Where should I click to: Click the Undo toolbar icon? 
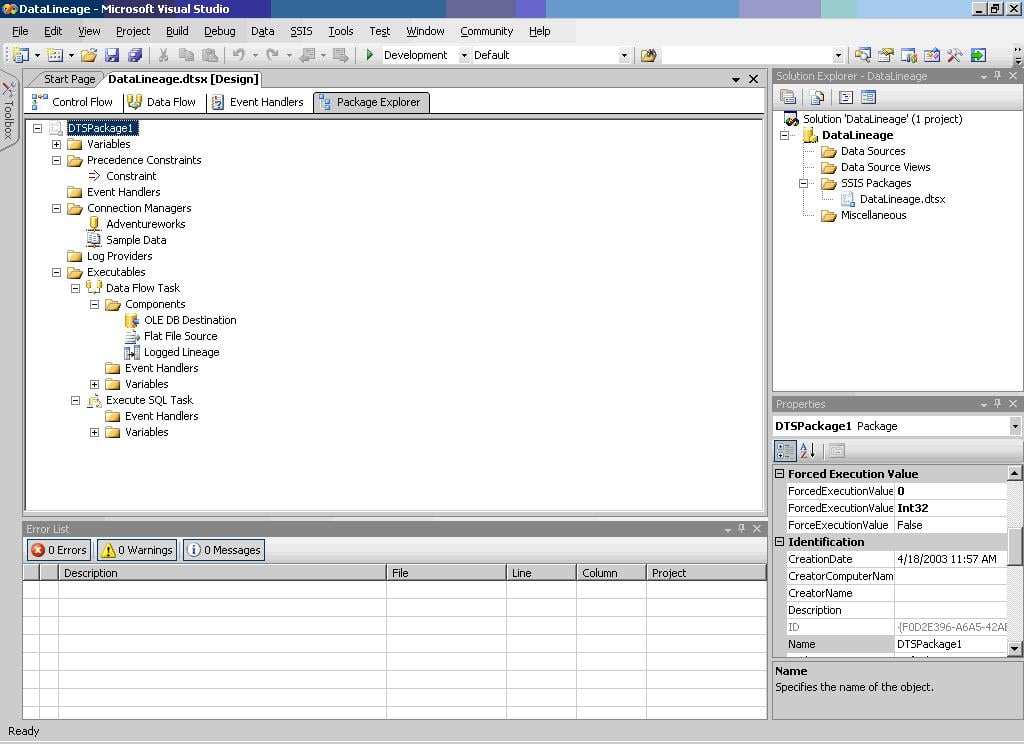click(239, 55)
